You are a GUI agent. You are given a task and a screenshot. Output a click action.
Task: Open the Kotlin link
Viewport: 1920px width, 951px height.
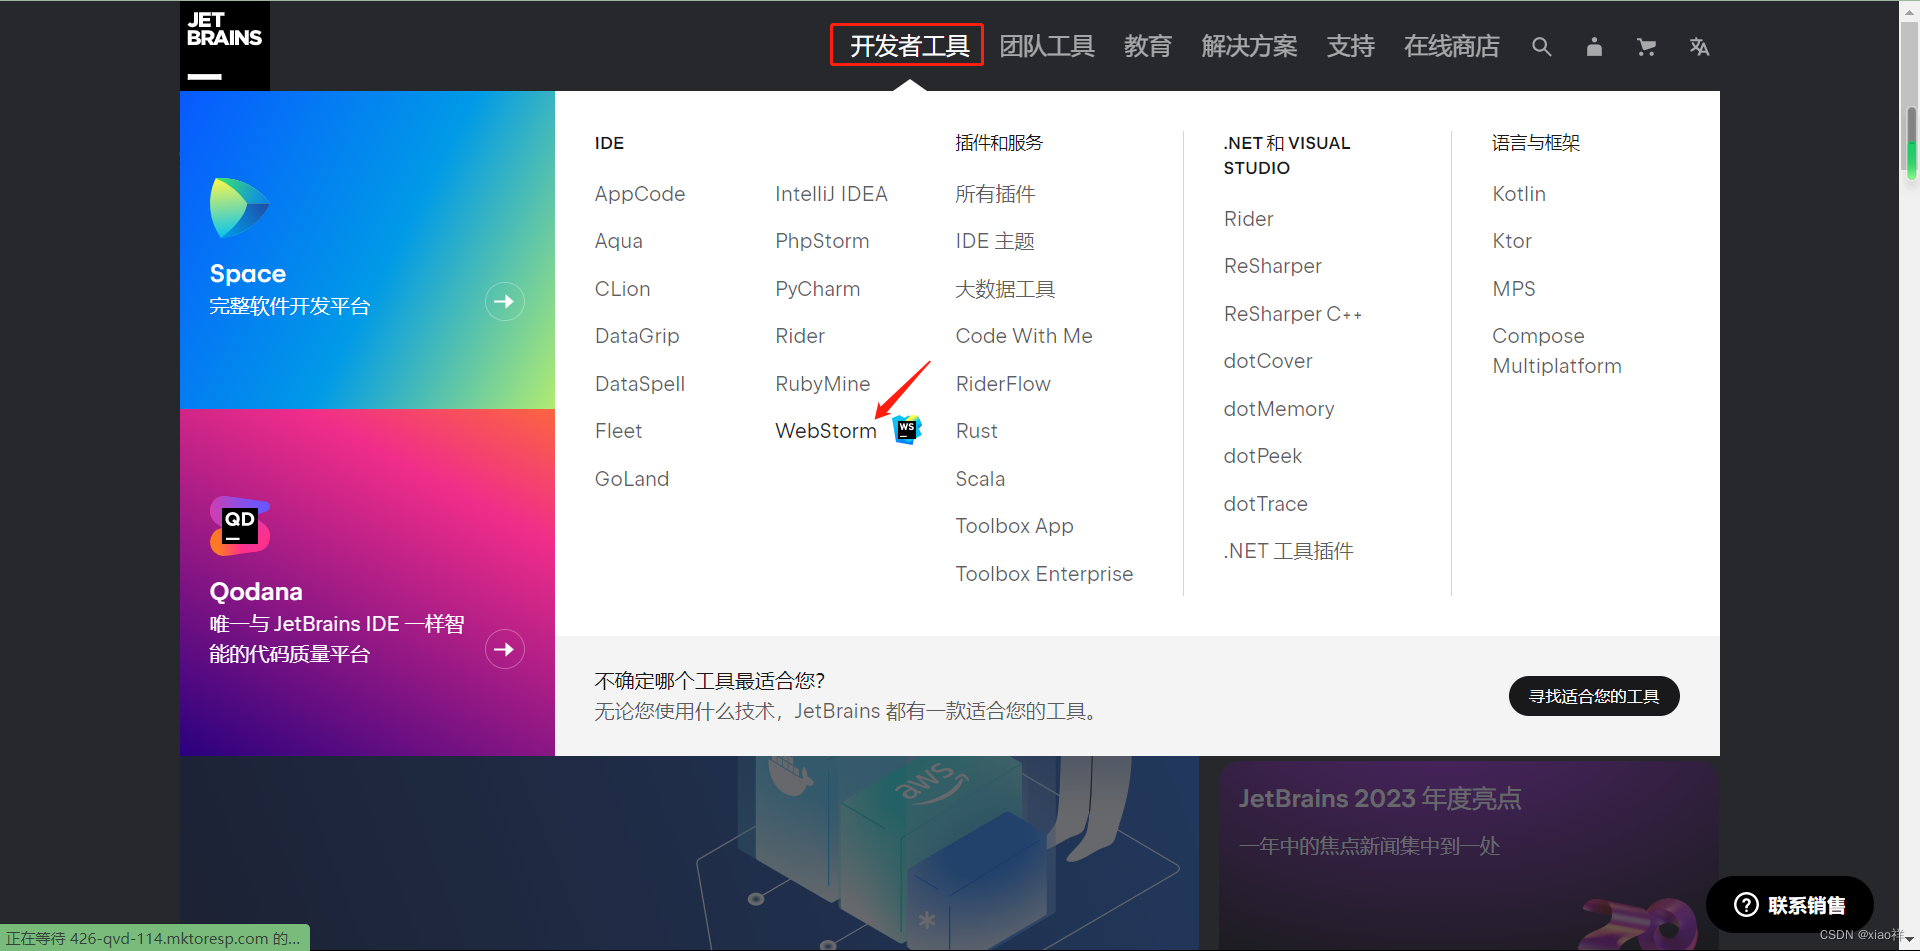click(x=1519, y=194)
